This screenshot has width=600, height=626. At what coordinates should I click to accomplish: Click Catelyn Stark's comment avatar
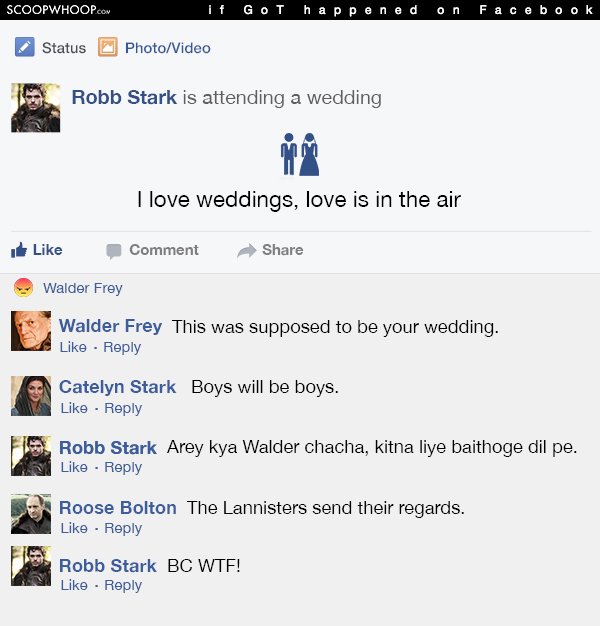click(31, 396)
